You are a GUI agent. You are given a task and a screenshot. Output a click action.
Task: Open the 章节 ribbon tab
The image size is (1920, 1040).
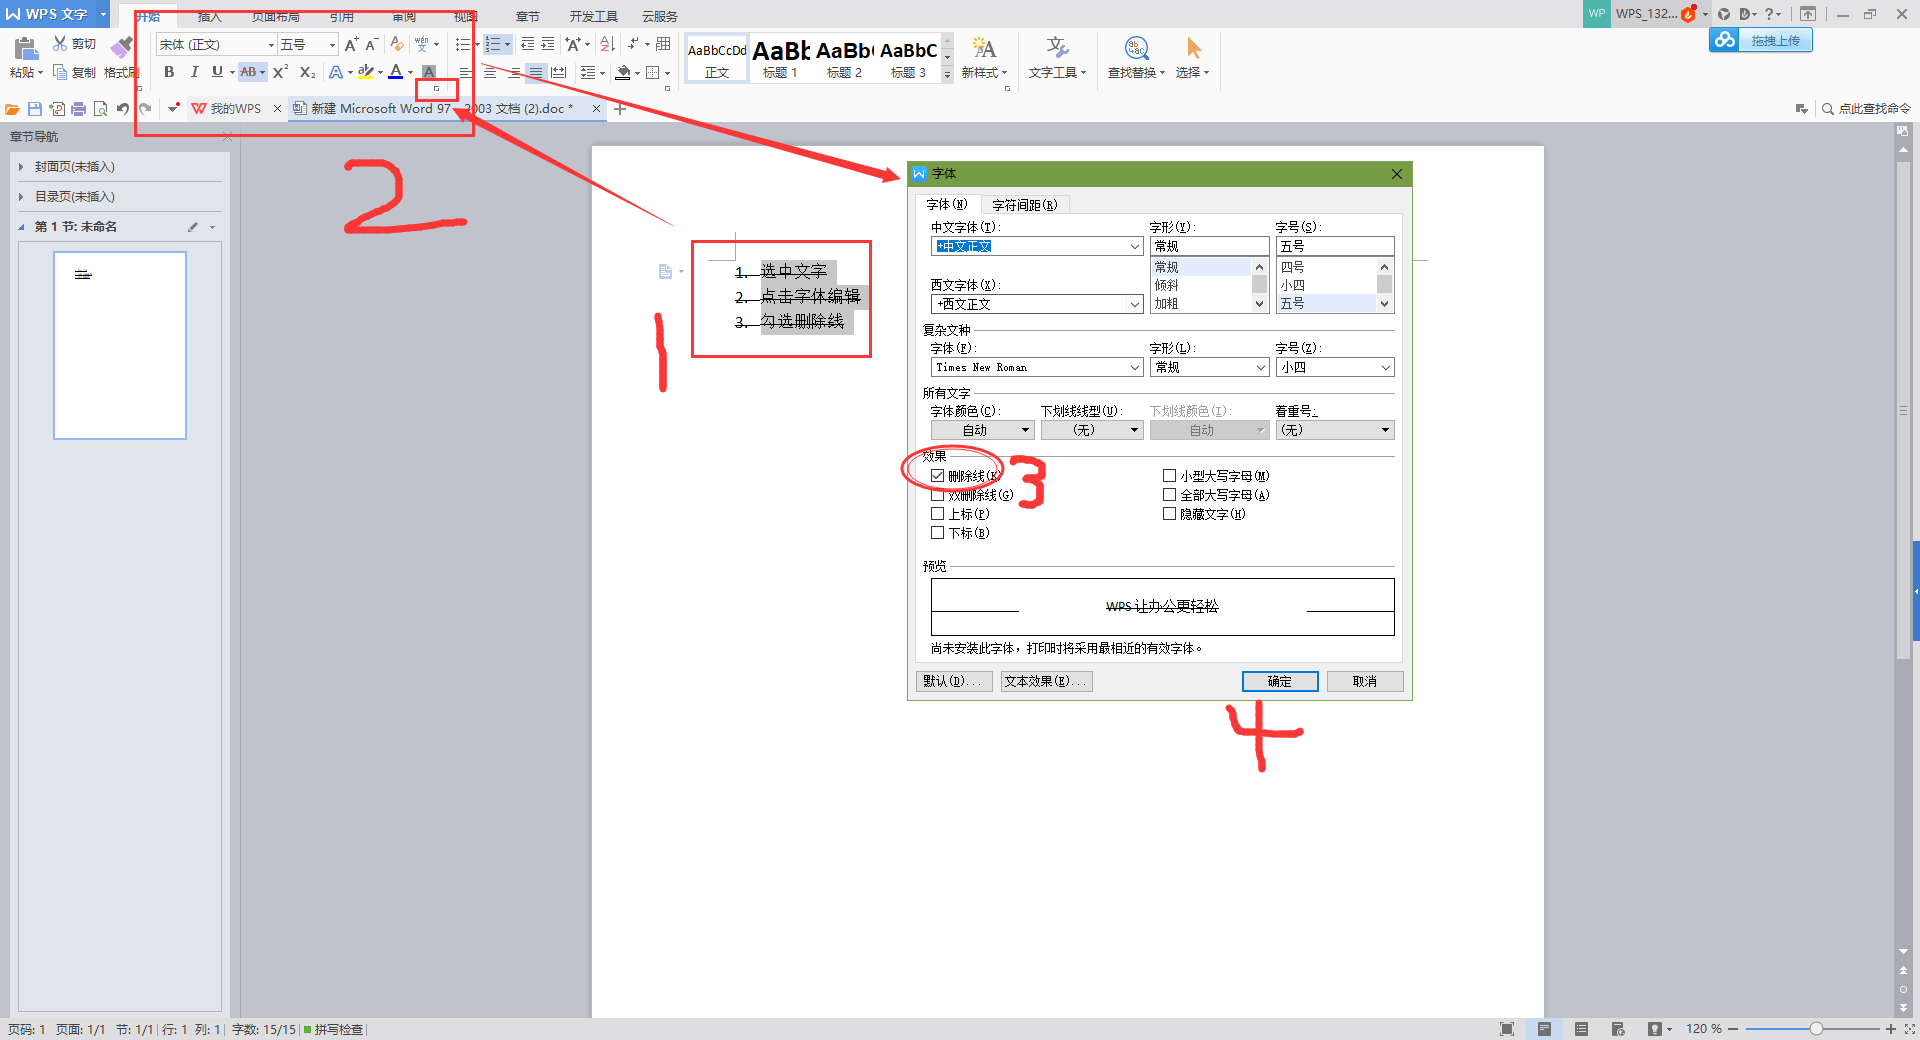[528, 17]
